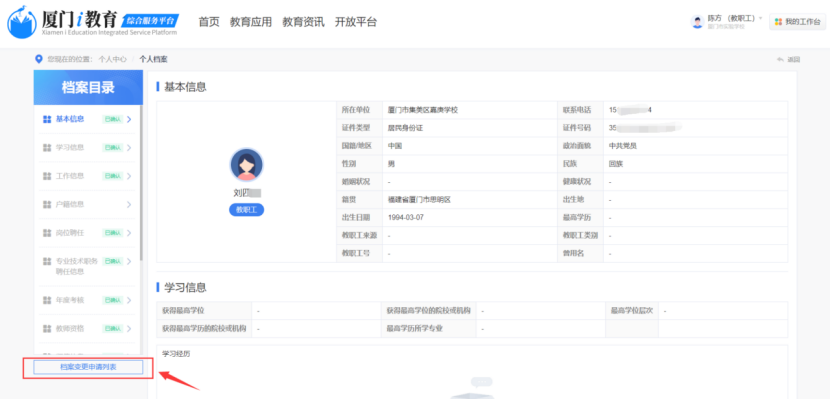Click the grid icon beside 基本信息
830x400 pixels.
47,120
